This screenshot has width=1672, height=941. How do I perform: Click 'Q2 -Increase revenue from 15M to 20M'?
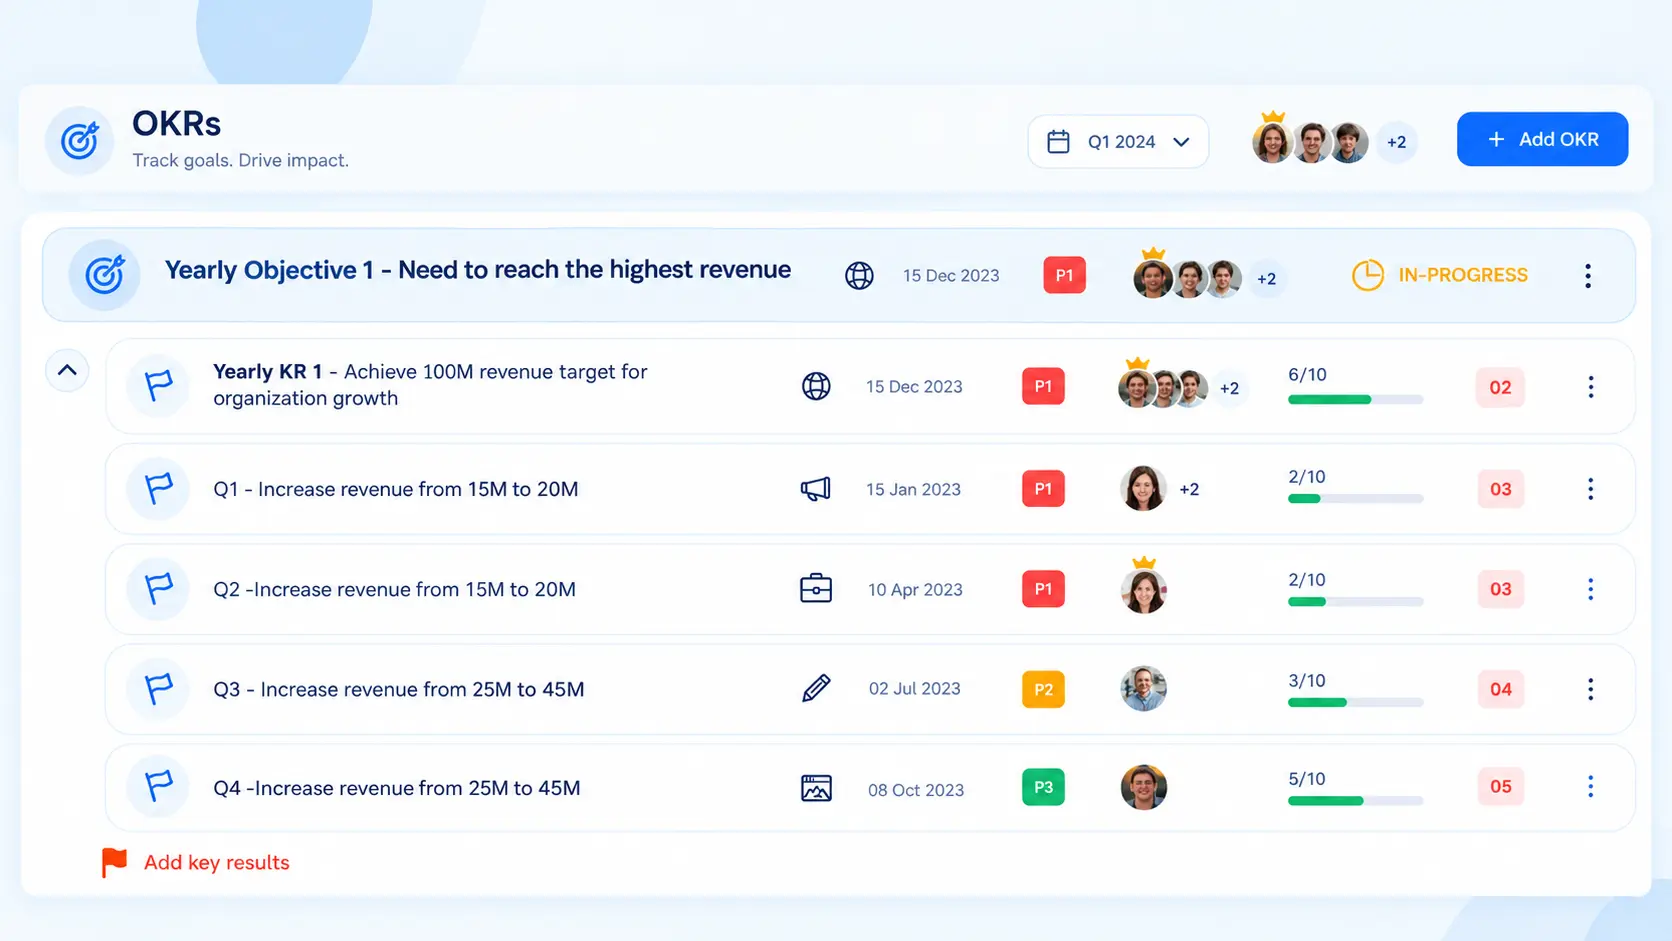coord(395,589)
